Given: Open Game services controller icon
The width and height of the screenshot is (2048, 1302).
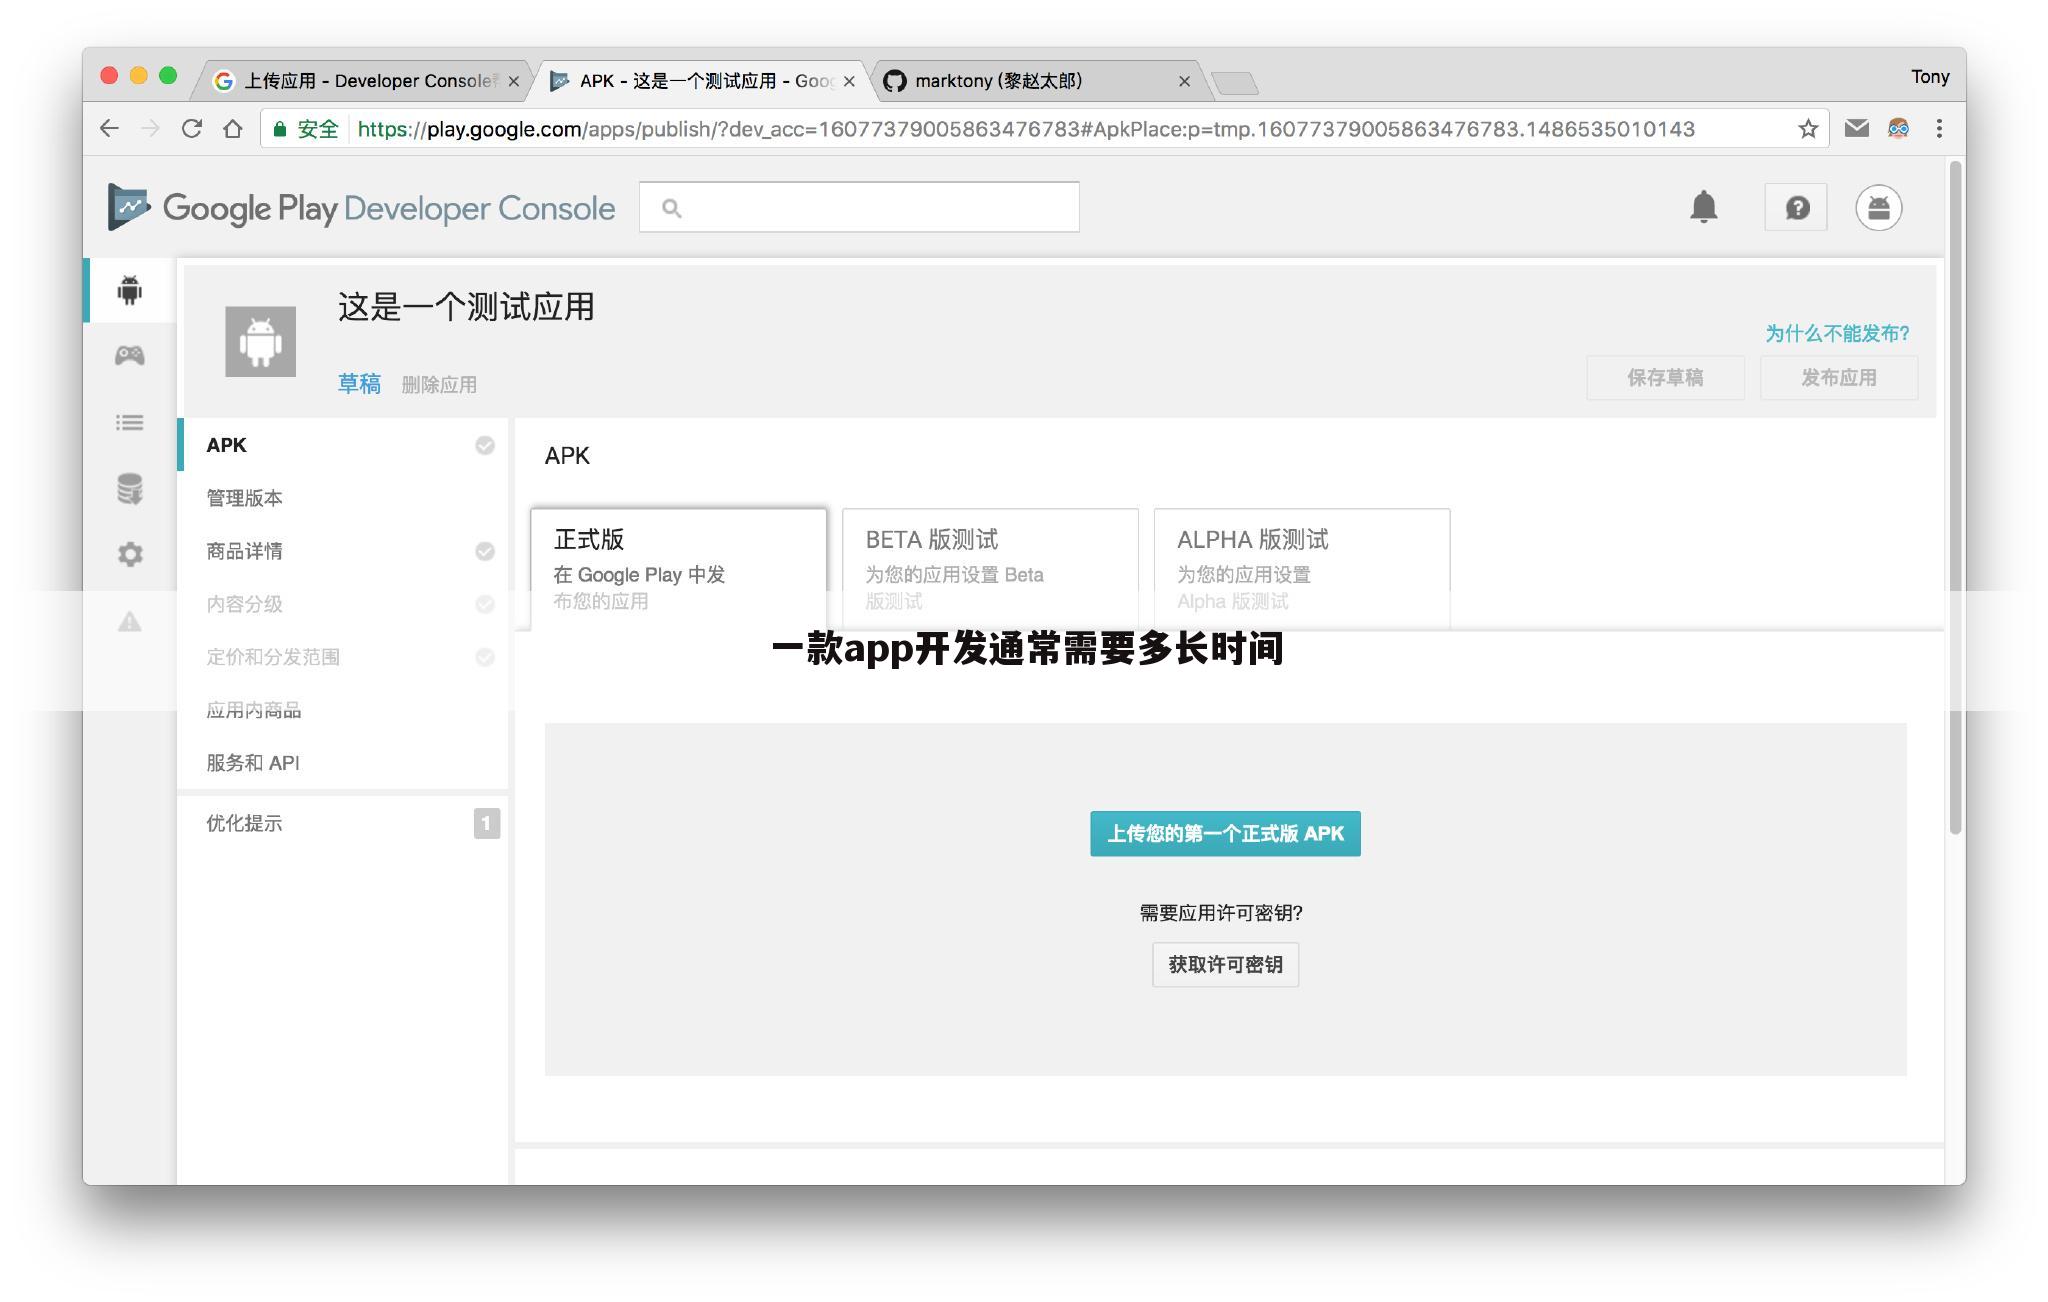Looking at the screenshot, I should point(130,355).
